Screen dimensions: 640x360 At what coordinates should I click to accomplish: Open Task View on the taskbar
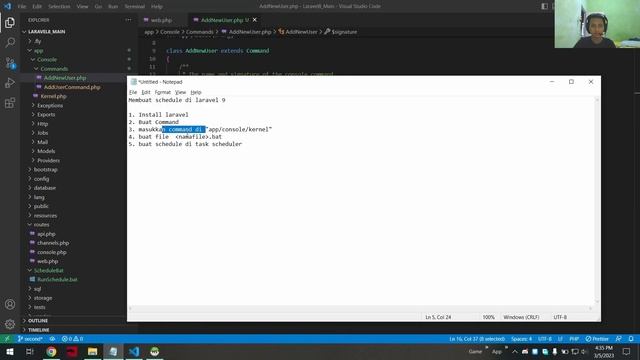click(30, 351)
